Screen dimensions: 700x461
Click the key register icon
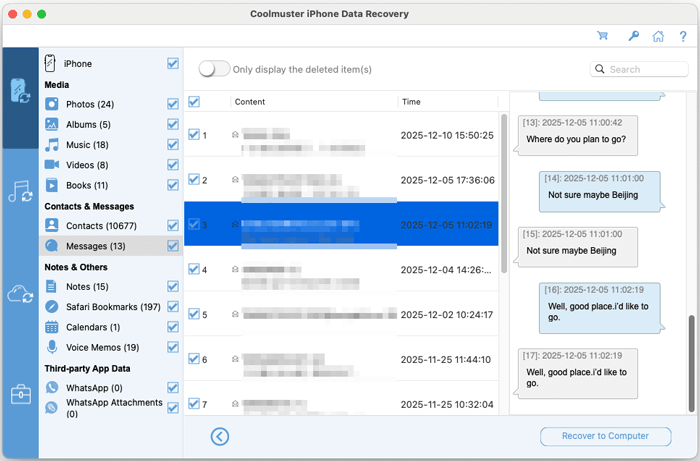point(633,36)
